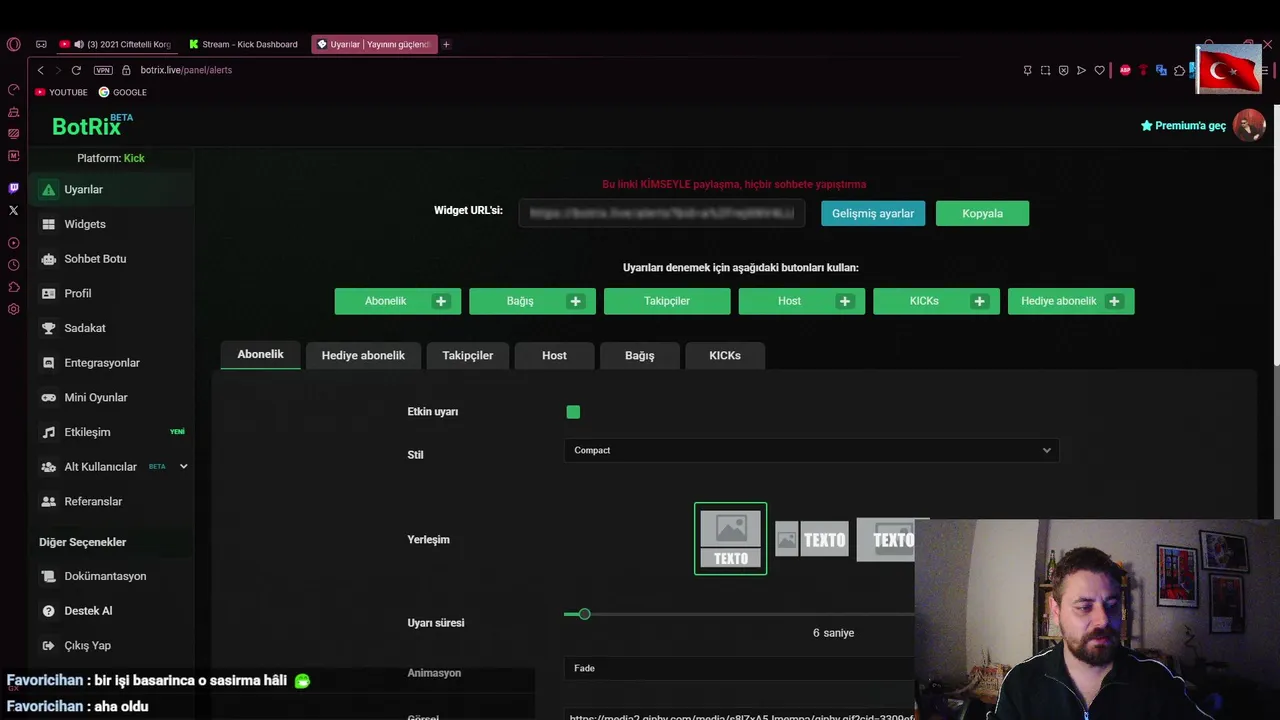Open the extensions puzzle icon in toolbar
The width and height of the screenshot is (1280, 720).
(1179, 70)
